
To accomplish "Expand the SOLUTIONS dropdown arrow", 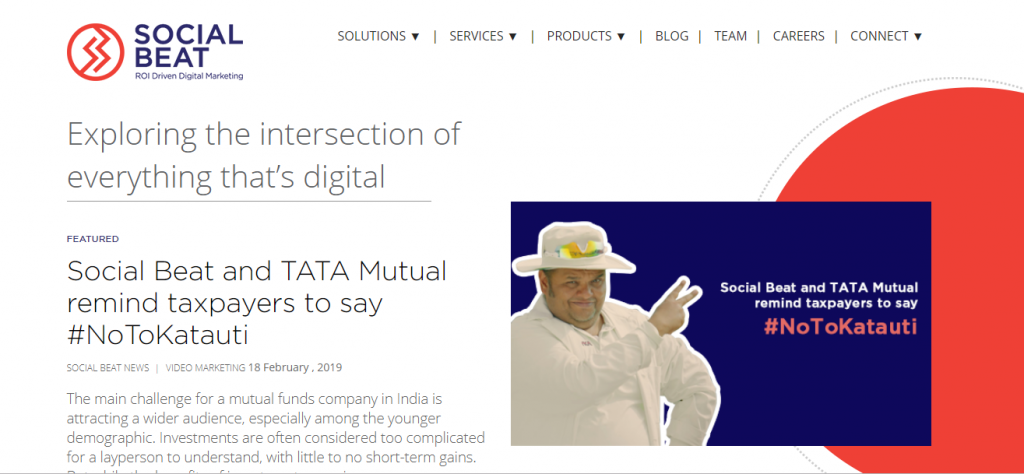I will click(415, 37).
